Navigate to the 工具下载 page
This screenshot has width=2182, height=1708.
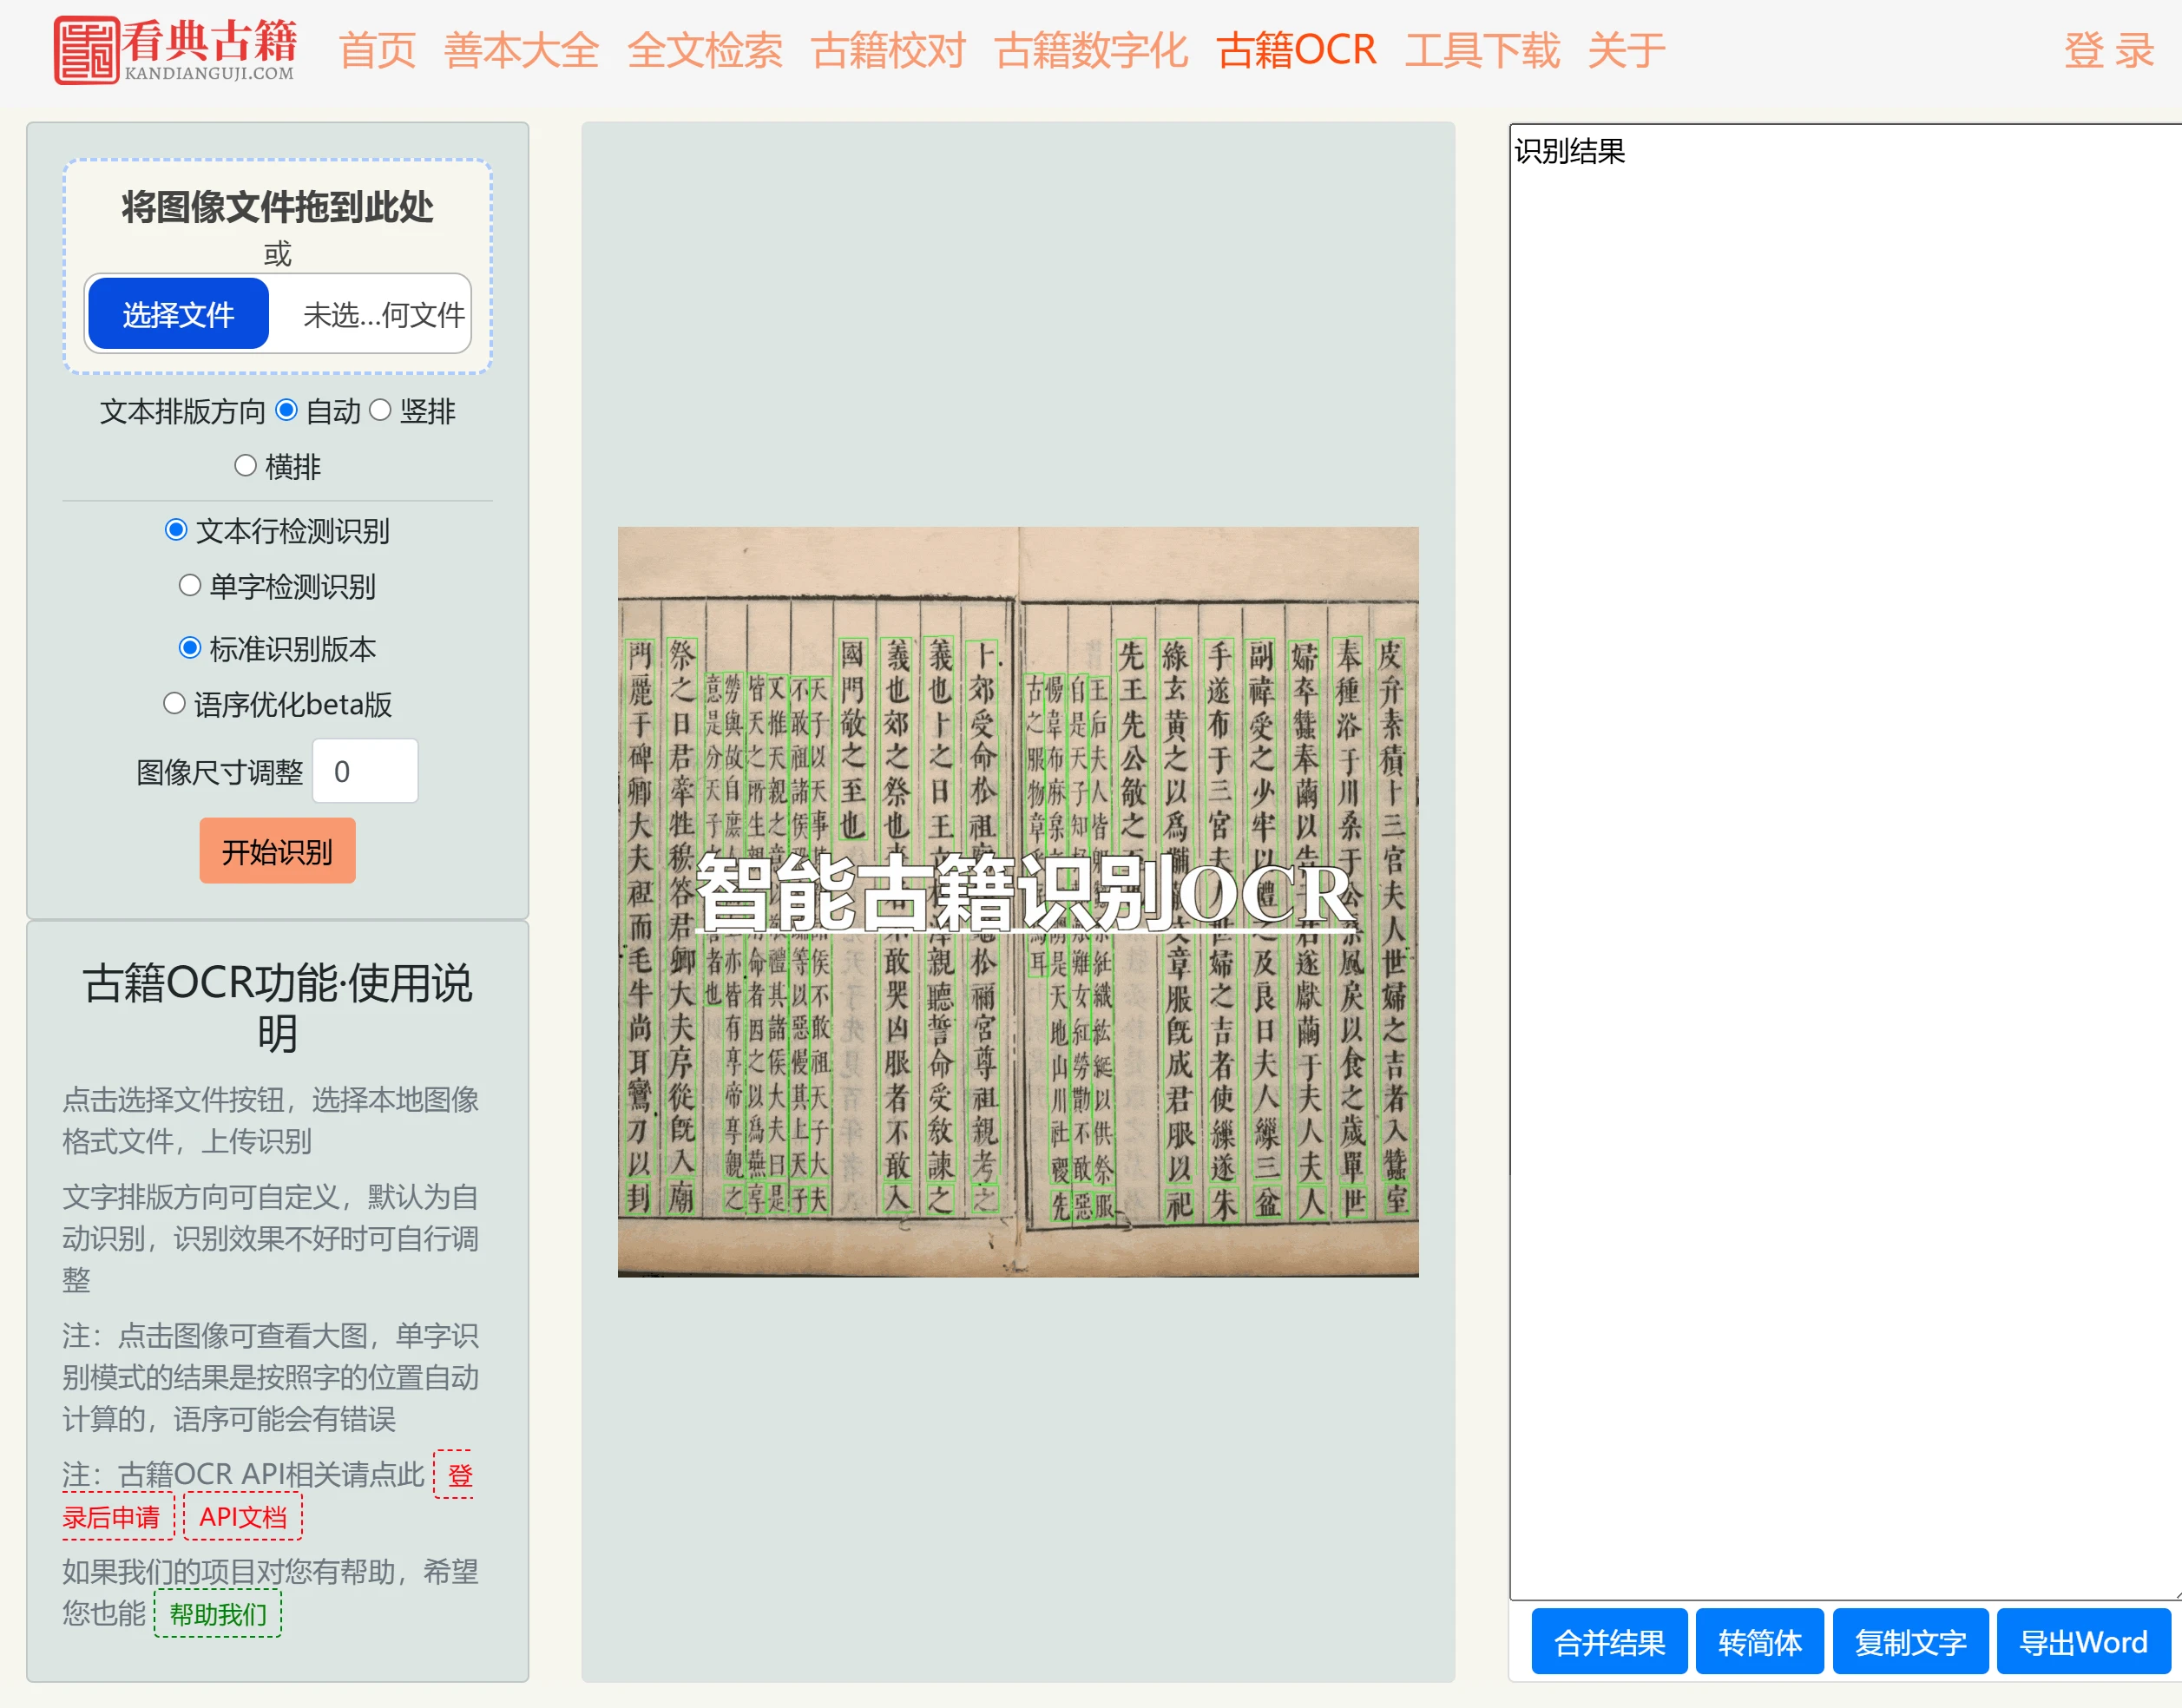tap(1481, 50)
